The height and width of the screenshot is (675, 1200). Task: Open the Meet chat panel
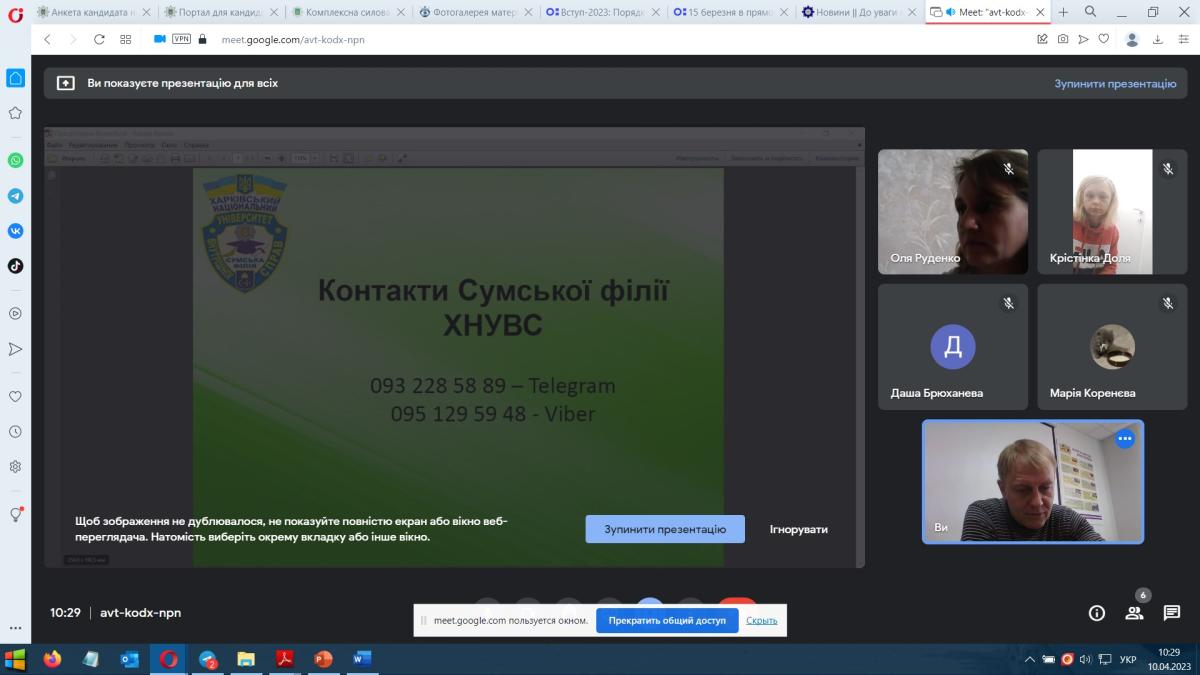pyautogui.click(x=1171, y=613)
